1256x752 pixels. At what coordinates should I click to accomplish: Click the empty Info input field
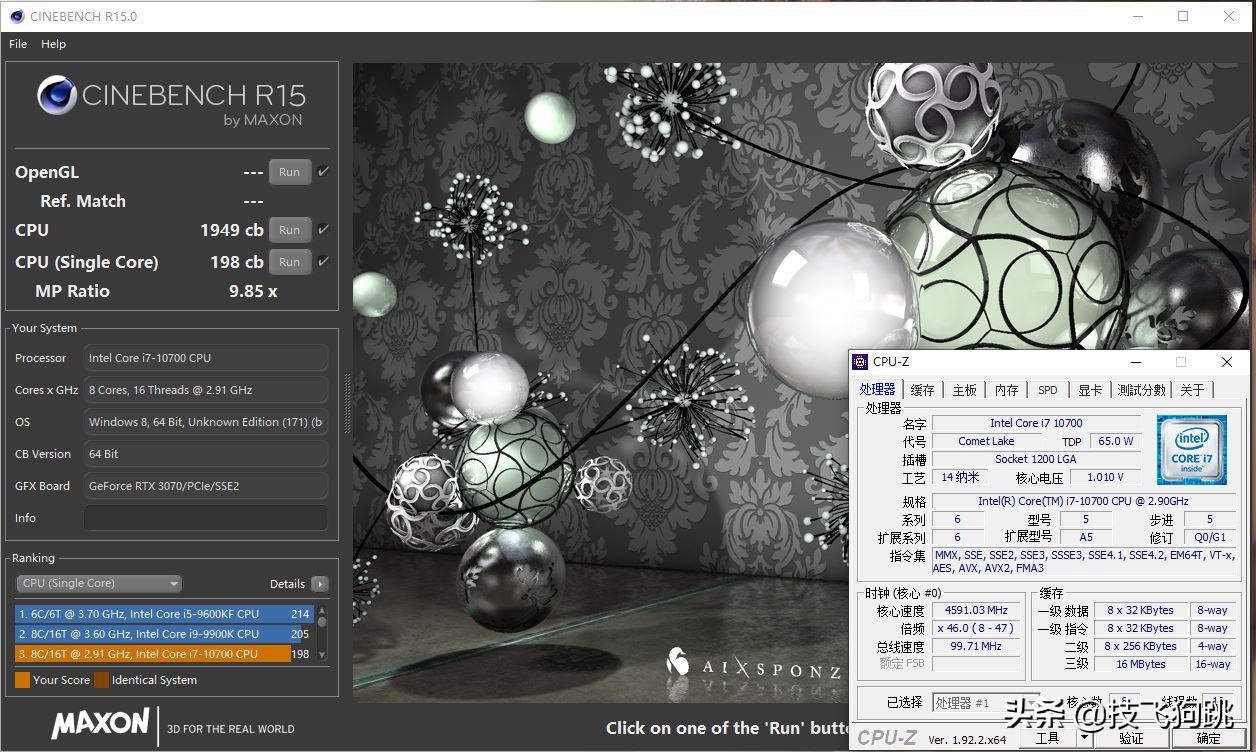coord(206,518)
